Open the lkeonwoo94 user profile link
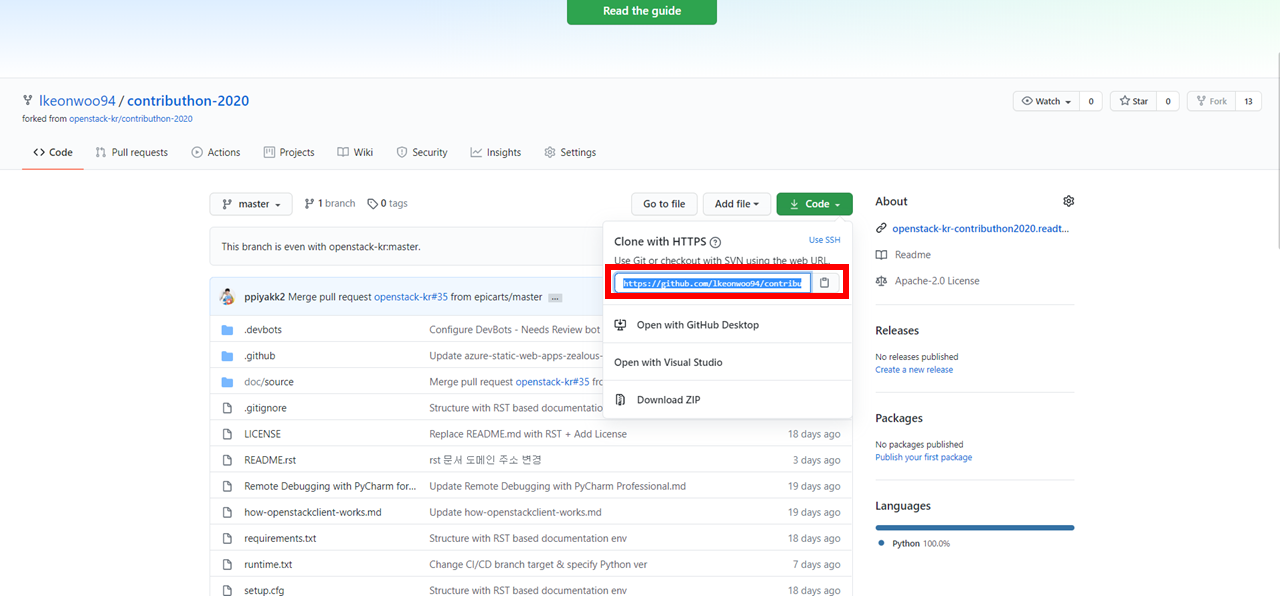This screenshot has width=1280, height=596. click(x=77, y=101)
